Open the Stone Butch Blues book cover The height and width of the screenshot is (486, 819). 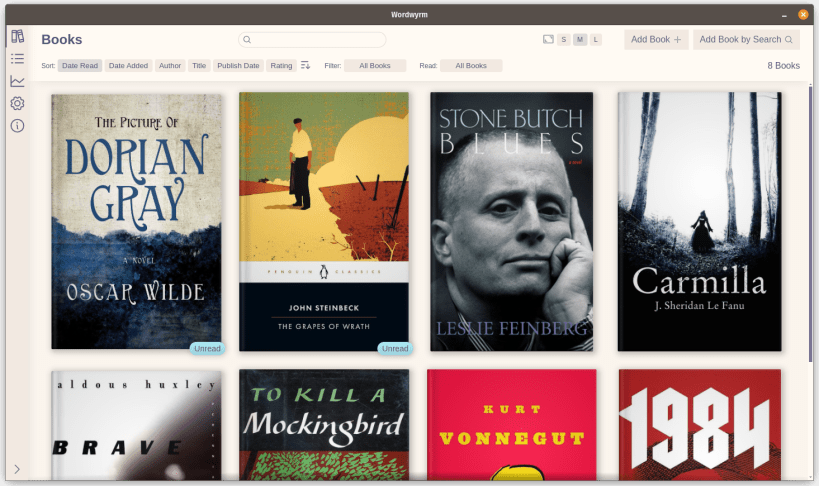click(511, 222)
